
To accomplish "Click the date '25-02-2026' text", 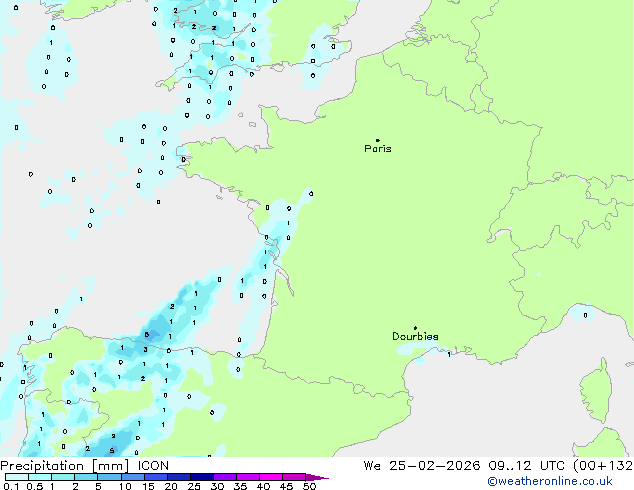I will point(435,466).
